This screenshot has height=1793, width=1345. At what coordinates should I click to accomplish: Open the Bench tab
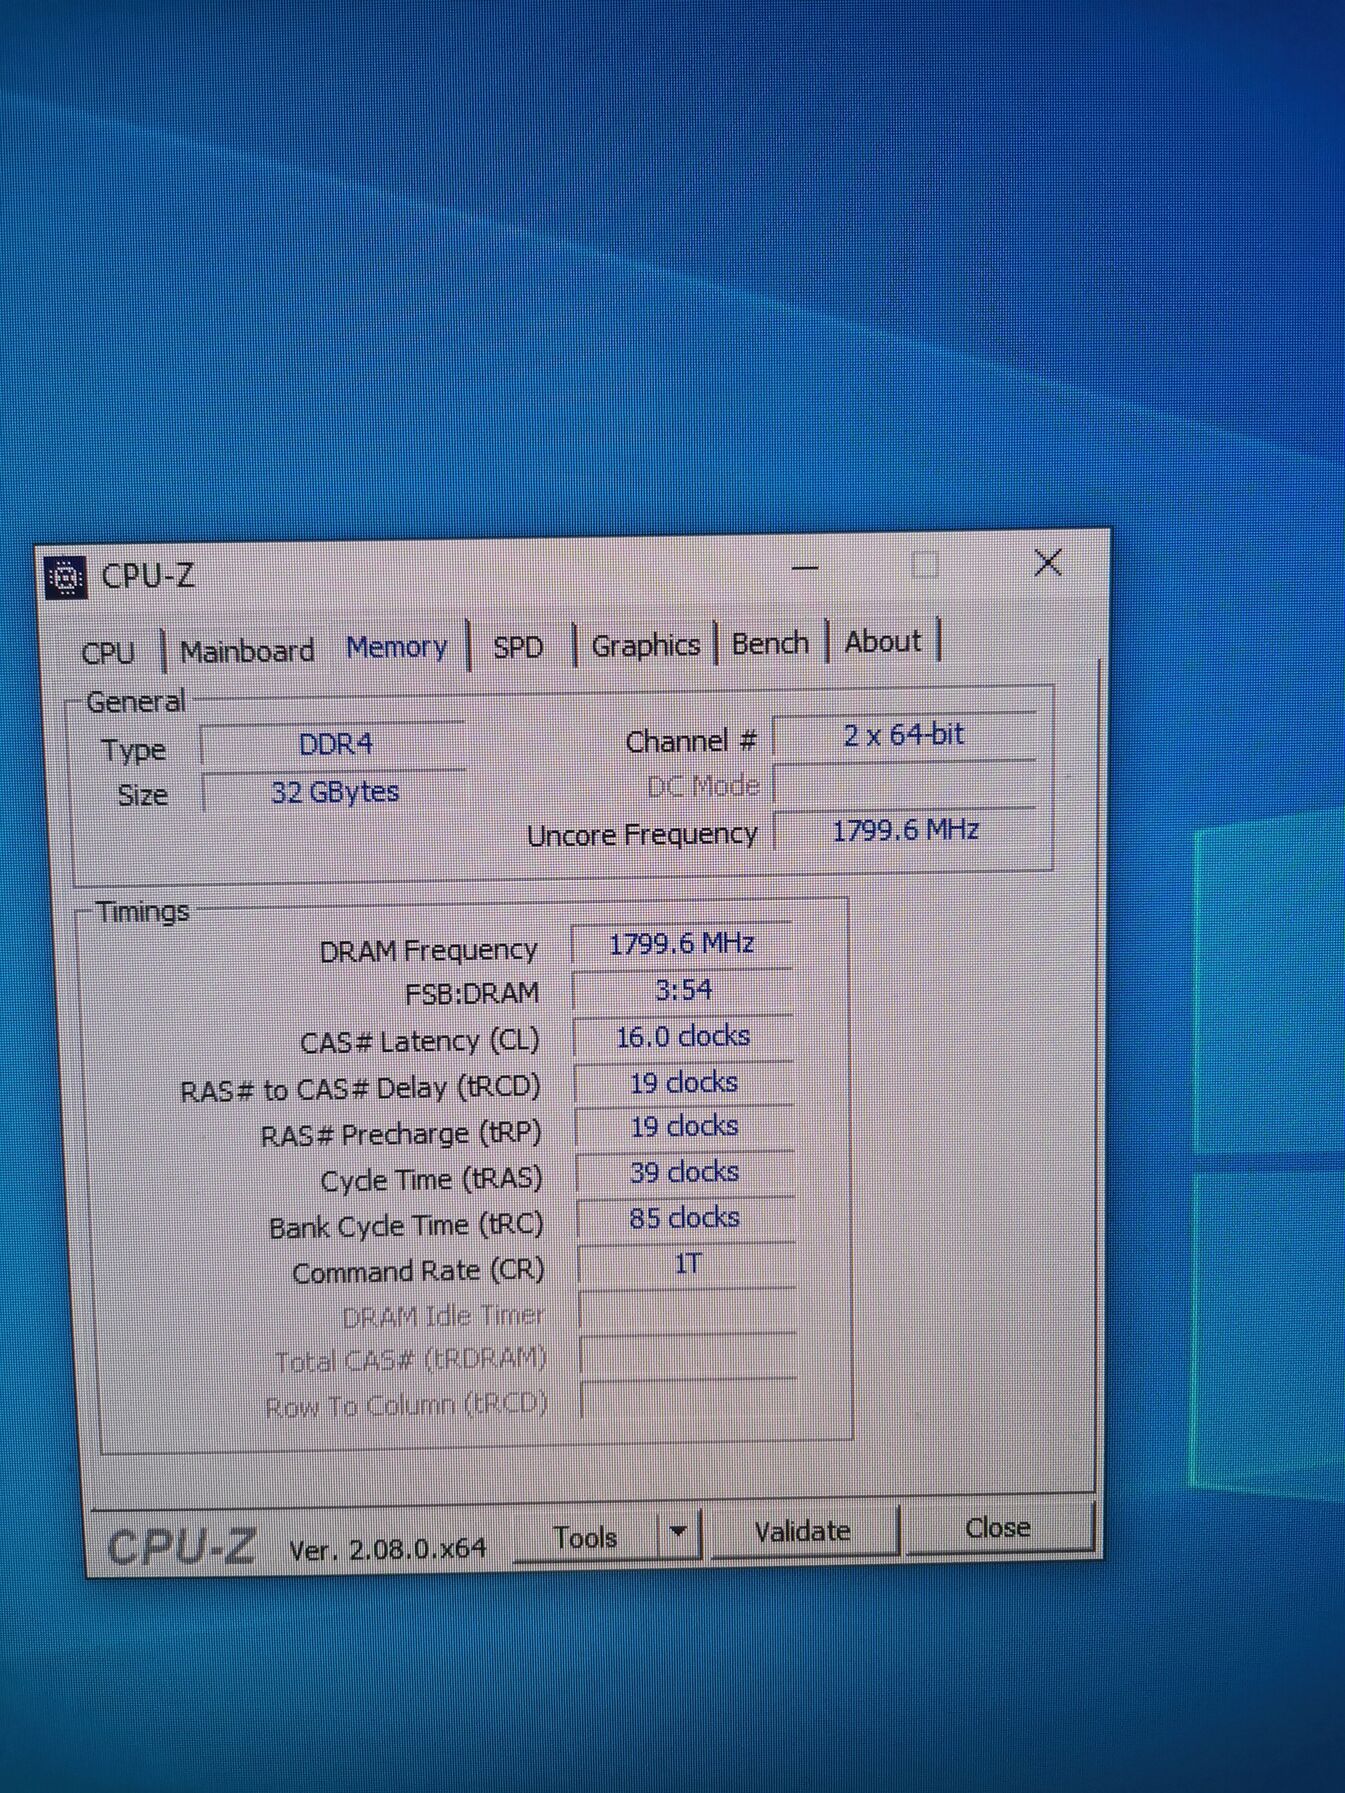click(770, 643)
